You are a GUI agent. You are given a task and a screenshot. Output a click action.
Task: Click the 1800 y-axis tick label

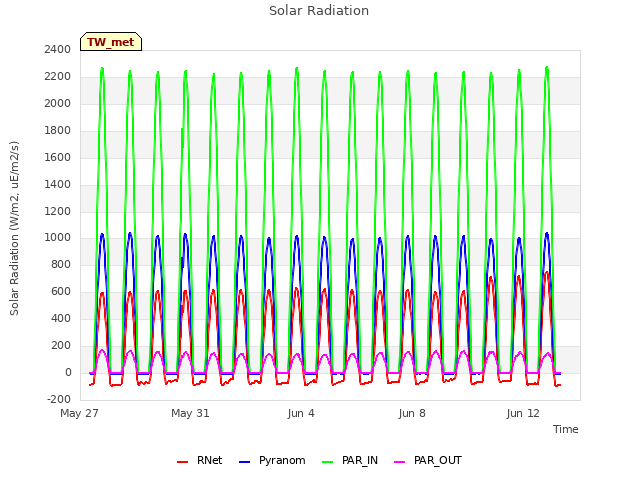tap(58, 130)
